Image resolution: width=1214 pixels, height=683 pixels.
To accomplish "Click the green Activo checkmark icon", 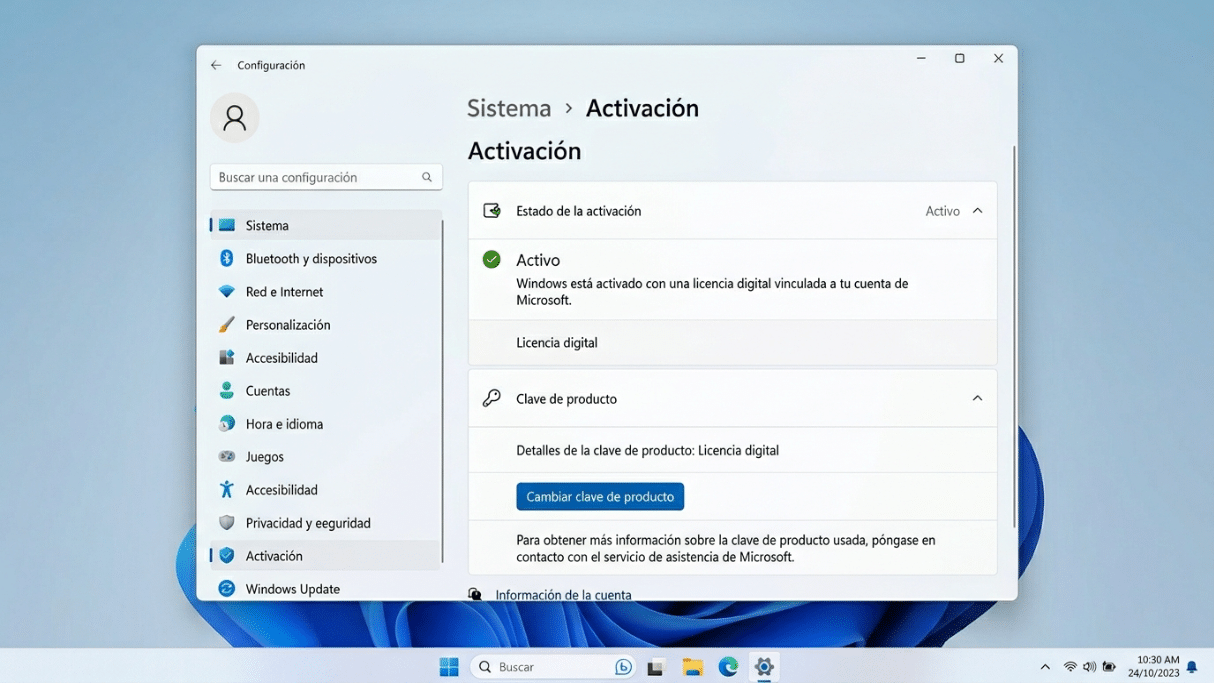I will click(491, 259).
